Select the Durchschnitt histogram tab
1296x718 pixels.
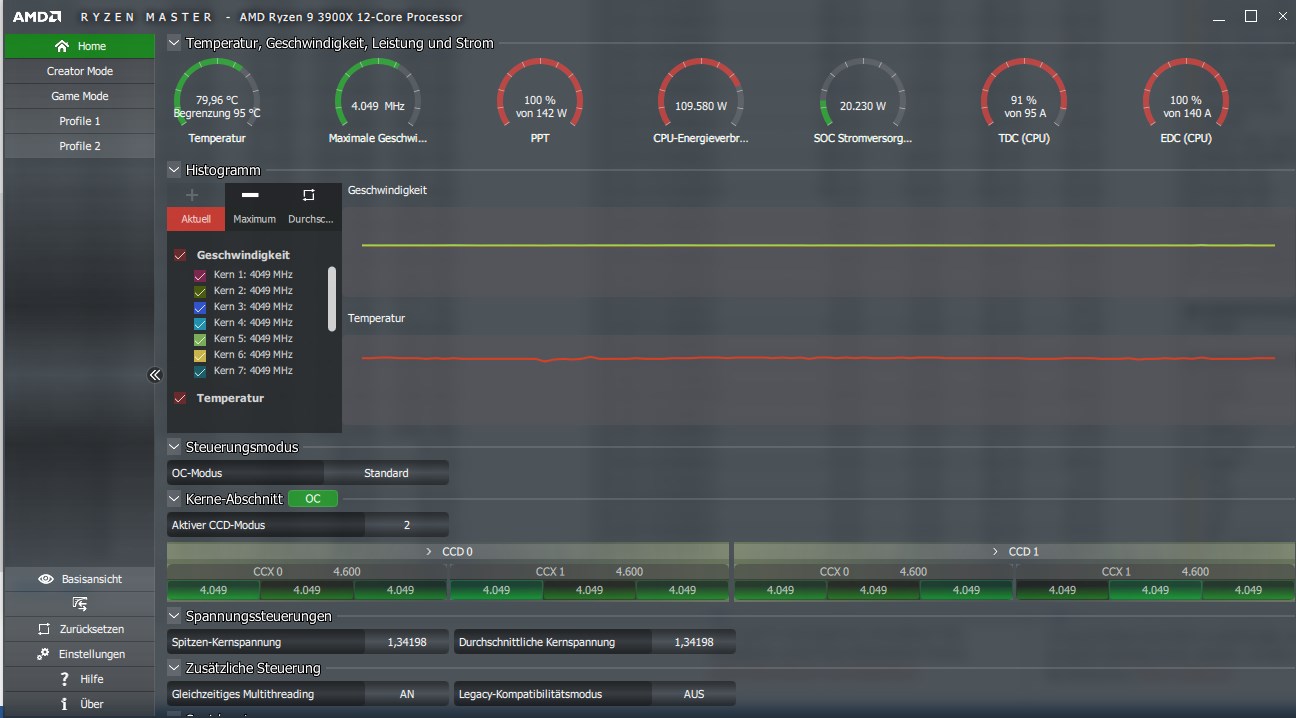point(311,219)
